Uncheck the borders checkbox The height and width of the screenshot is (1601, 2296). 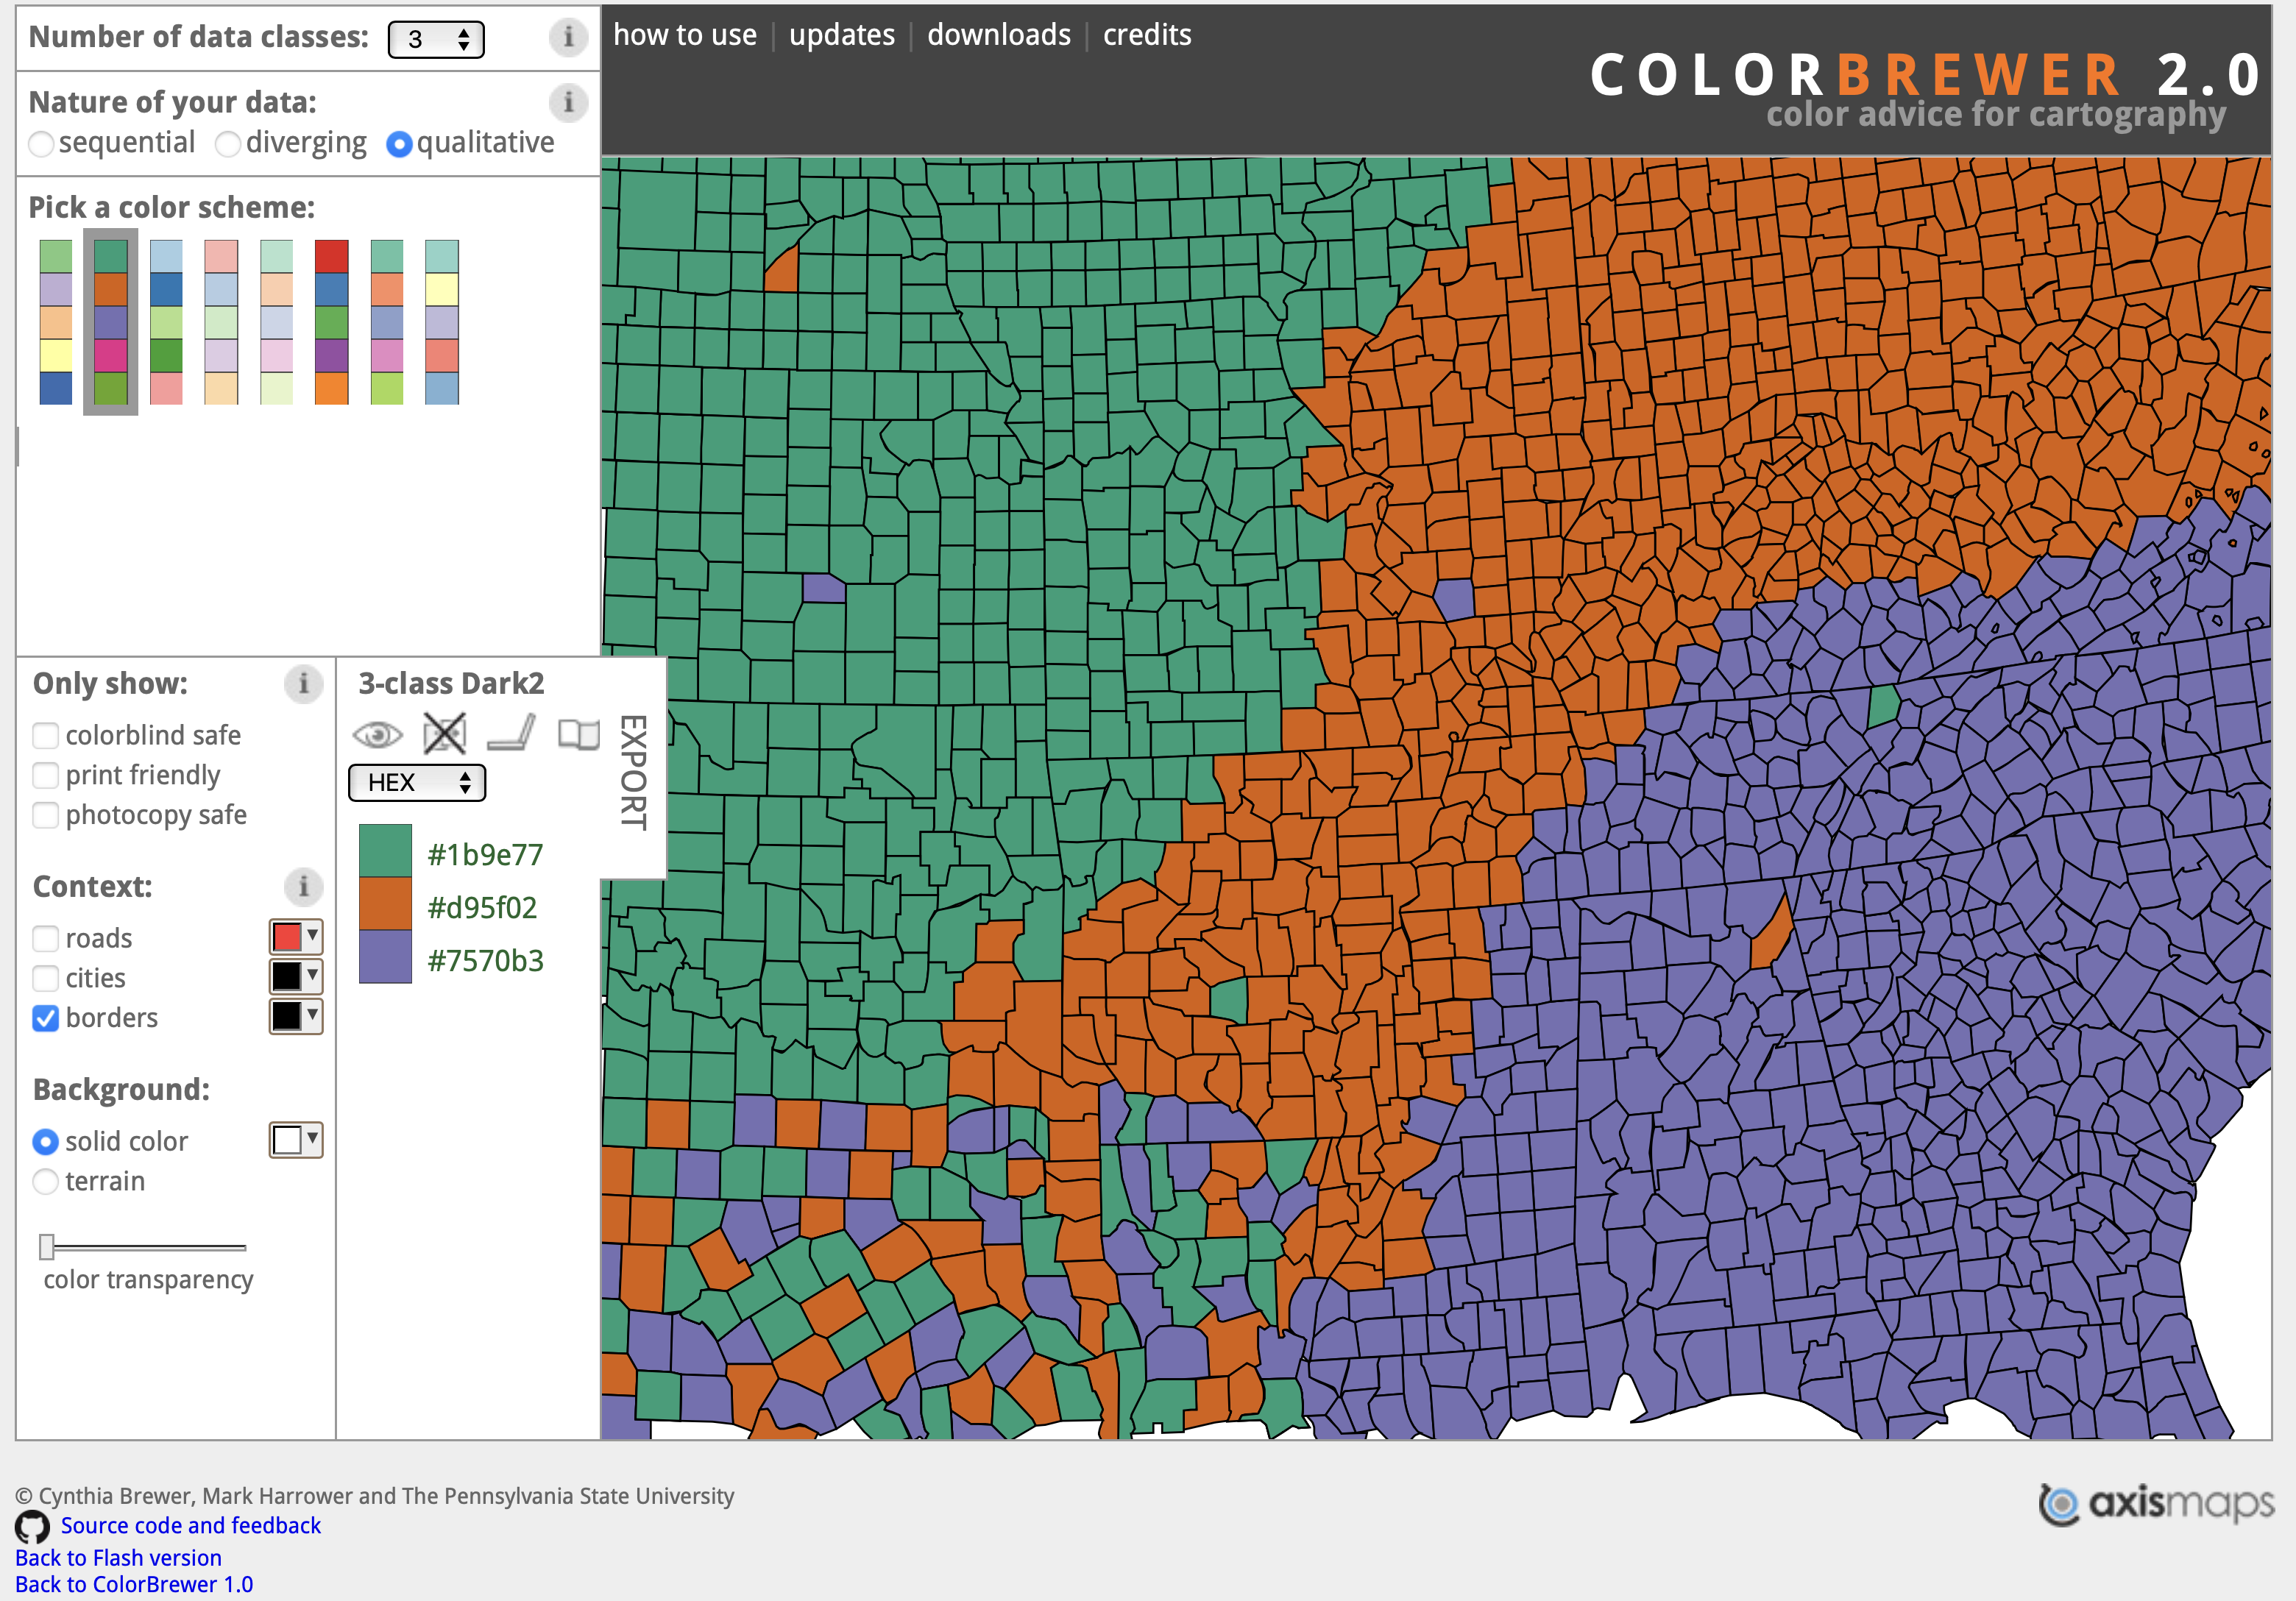coord(45,1018)
